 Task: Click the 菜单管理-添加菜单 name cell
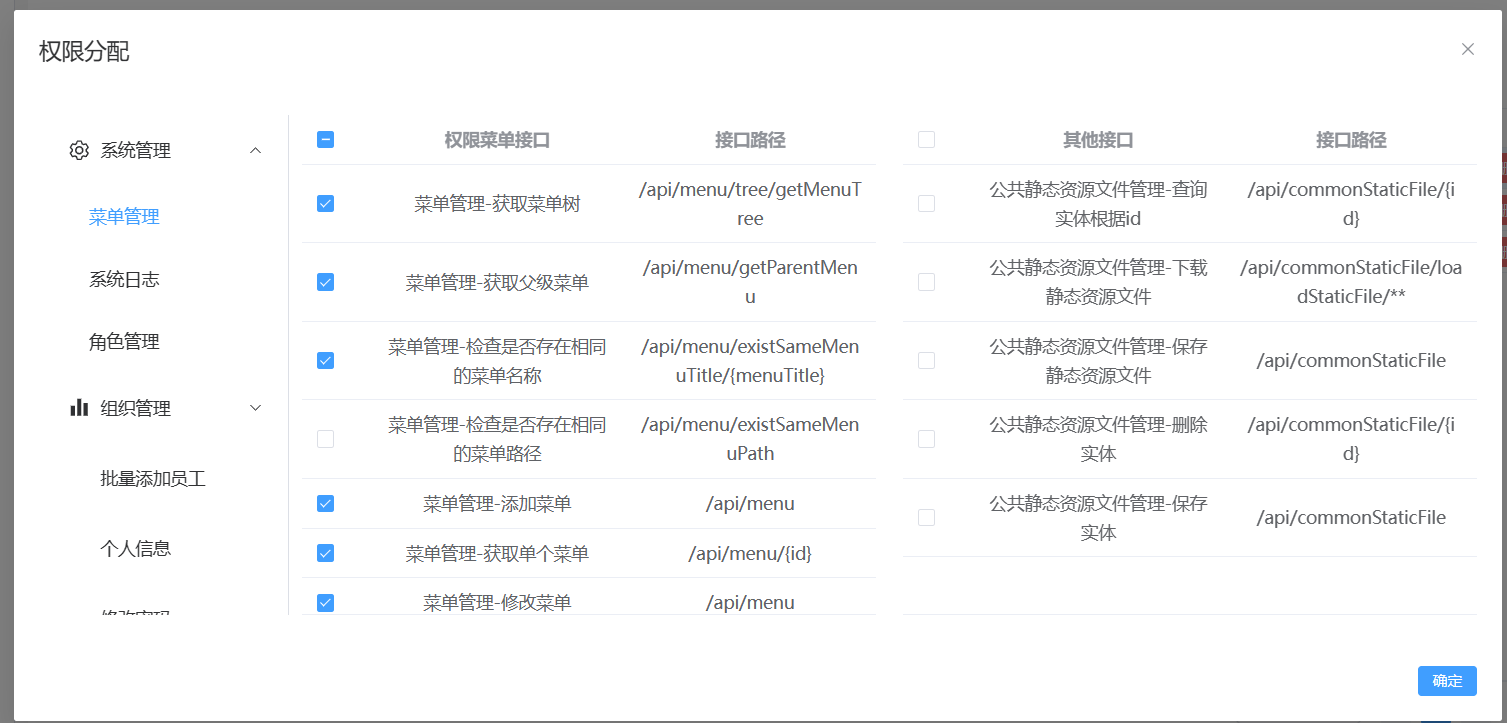[x=497, y=503]
